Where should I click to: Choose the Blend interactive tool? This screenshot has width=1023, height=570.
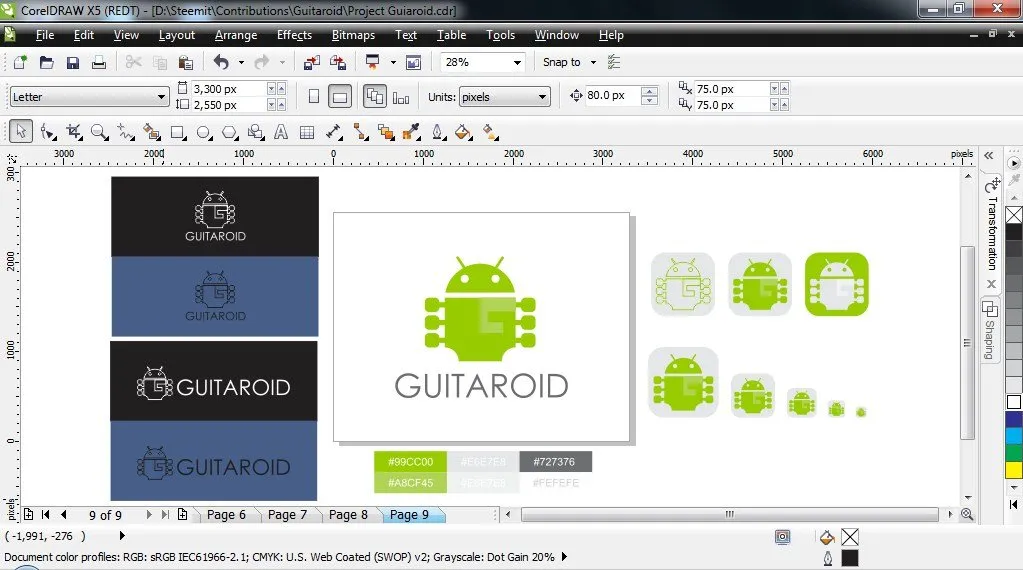click(386, 132)
